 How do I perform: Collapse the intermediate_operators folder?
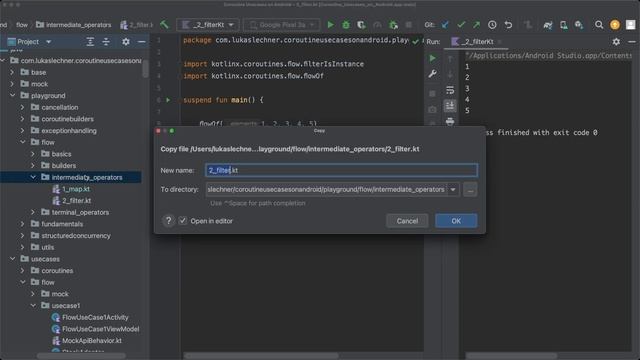[x=33, y=177]
